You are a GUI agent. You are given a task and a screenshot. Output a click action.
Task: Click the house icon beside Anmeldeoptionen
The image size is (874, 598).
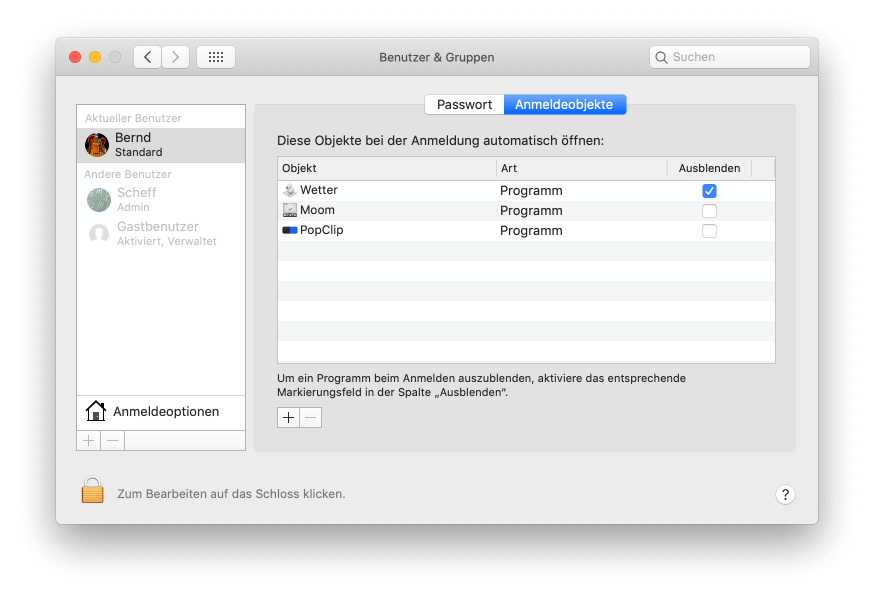96,411
